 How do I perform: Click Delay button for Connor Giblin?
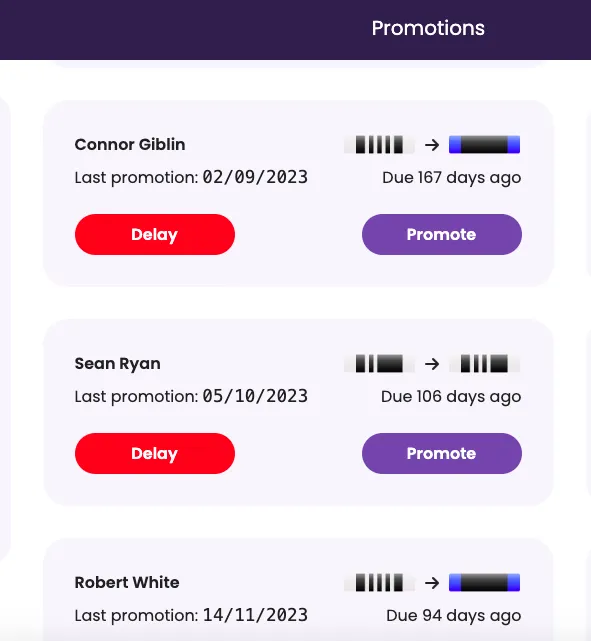coord(154,234)
